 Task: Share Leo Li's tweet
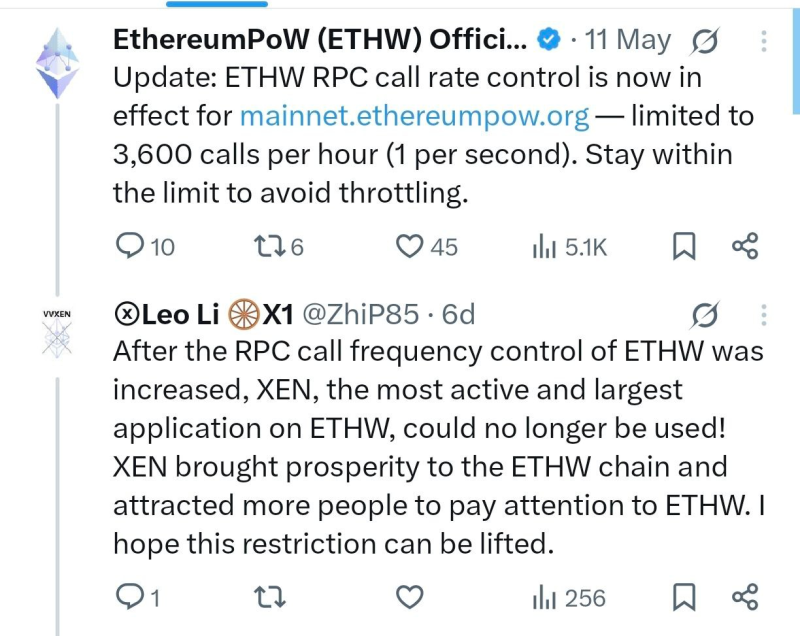(x=745, y=597)
